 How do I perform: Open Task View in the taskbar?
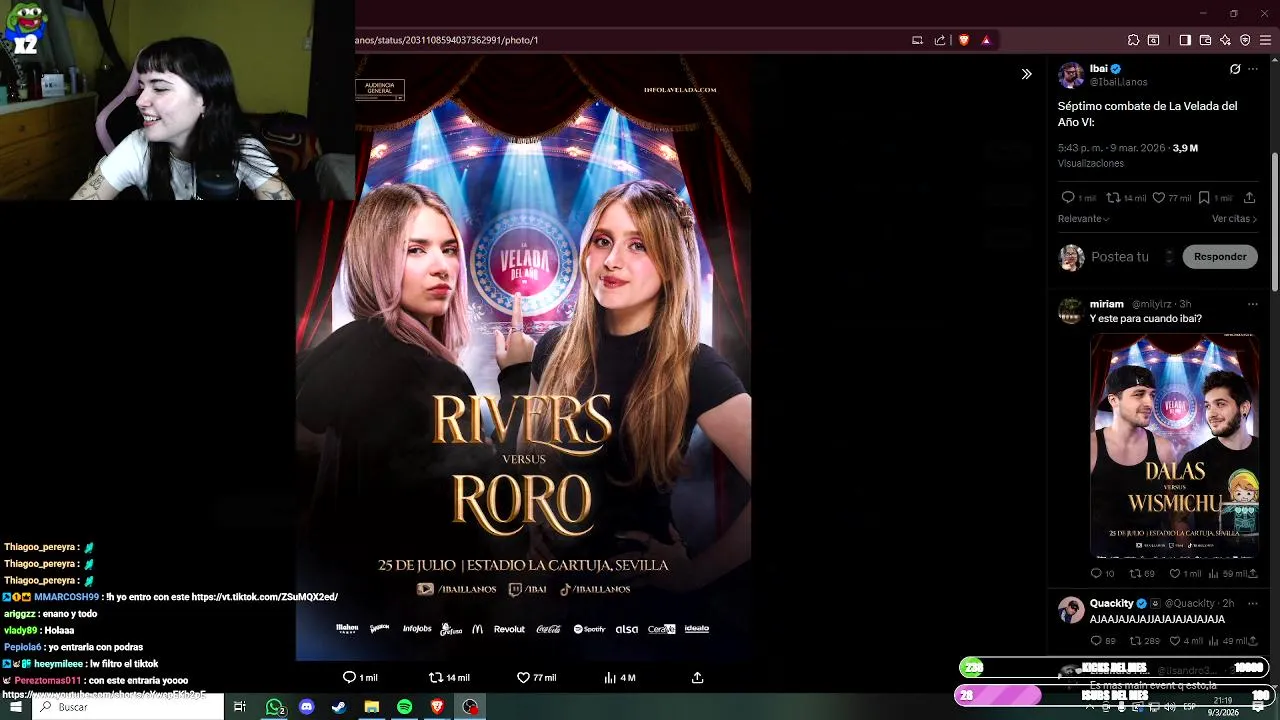pyautogui.click(x=240, y=707)
